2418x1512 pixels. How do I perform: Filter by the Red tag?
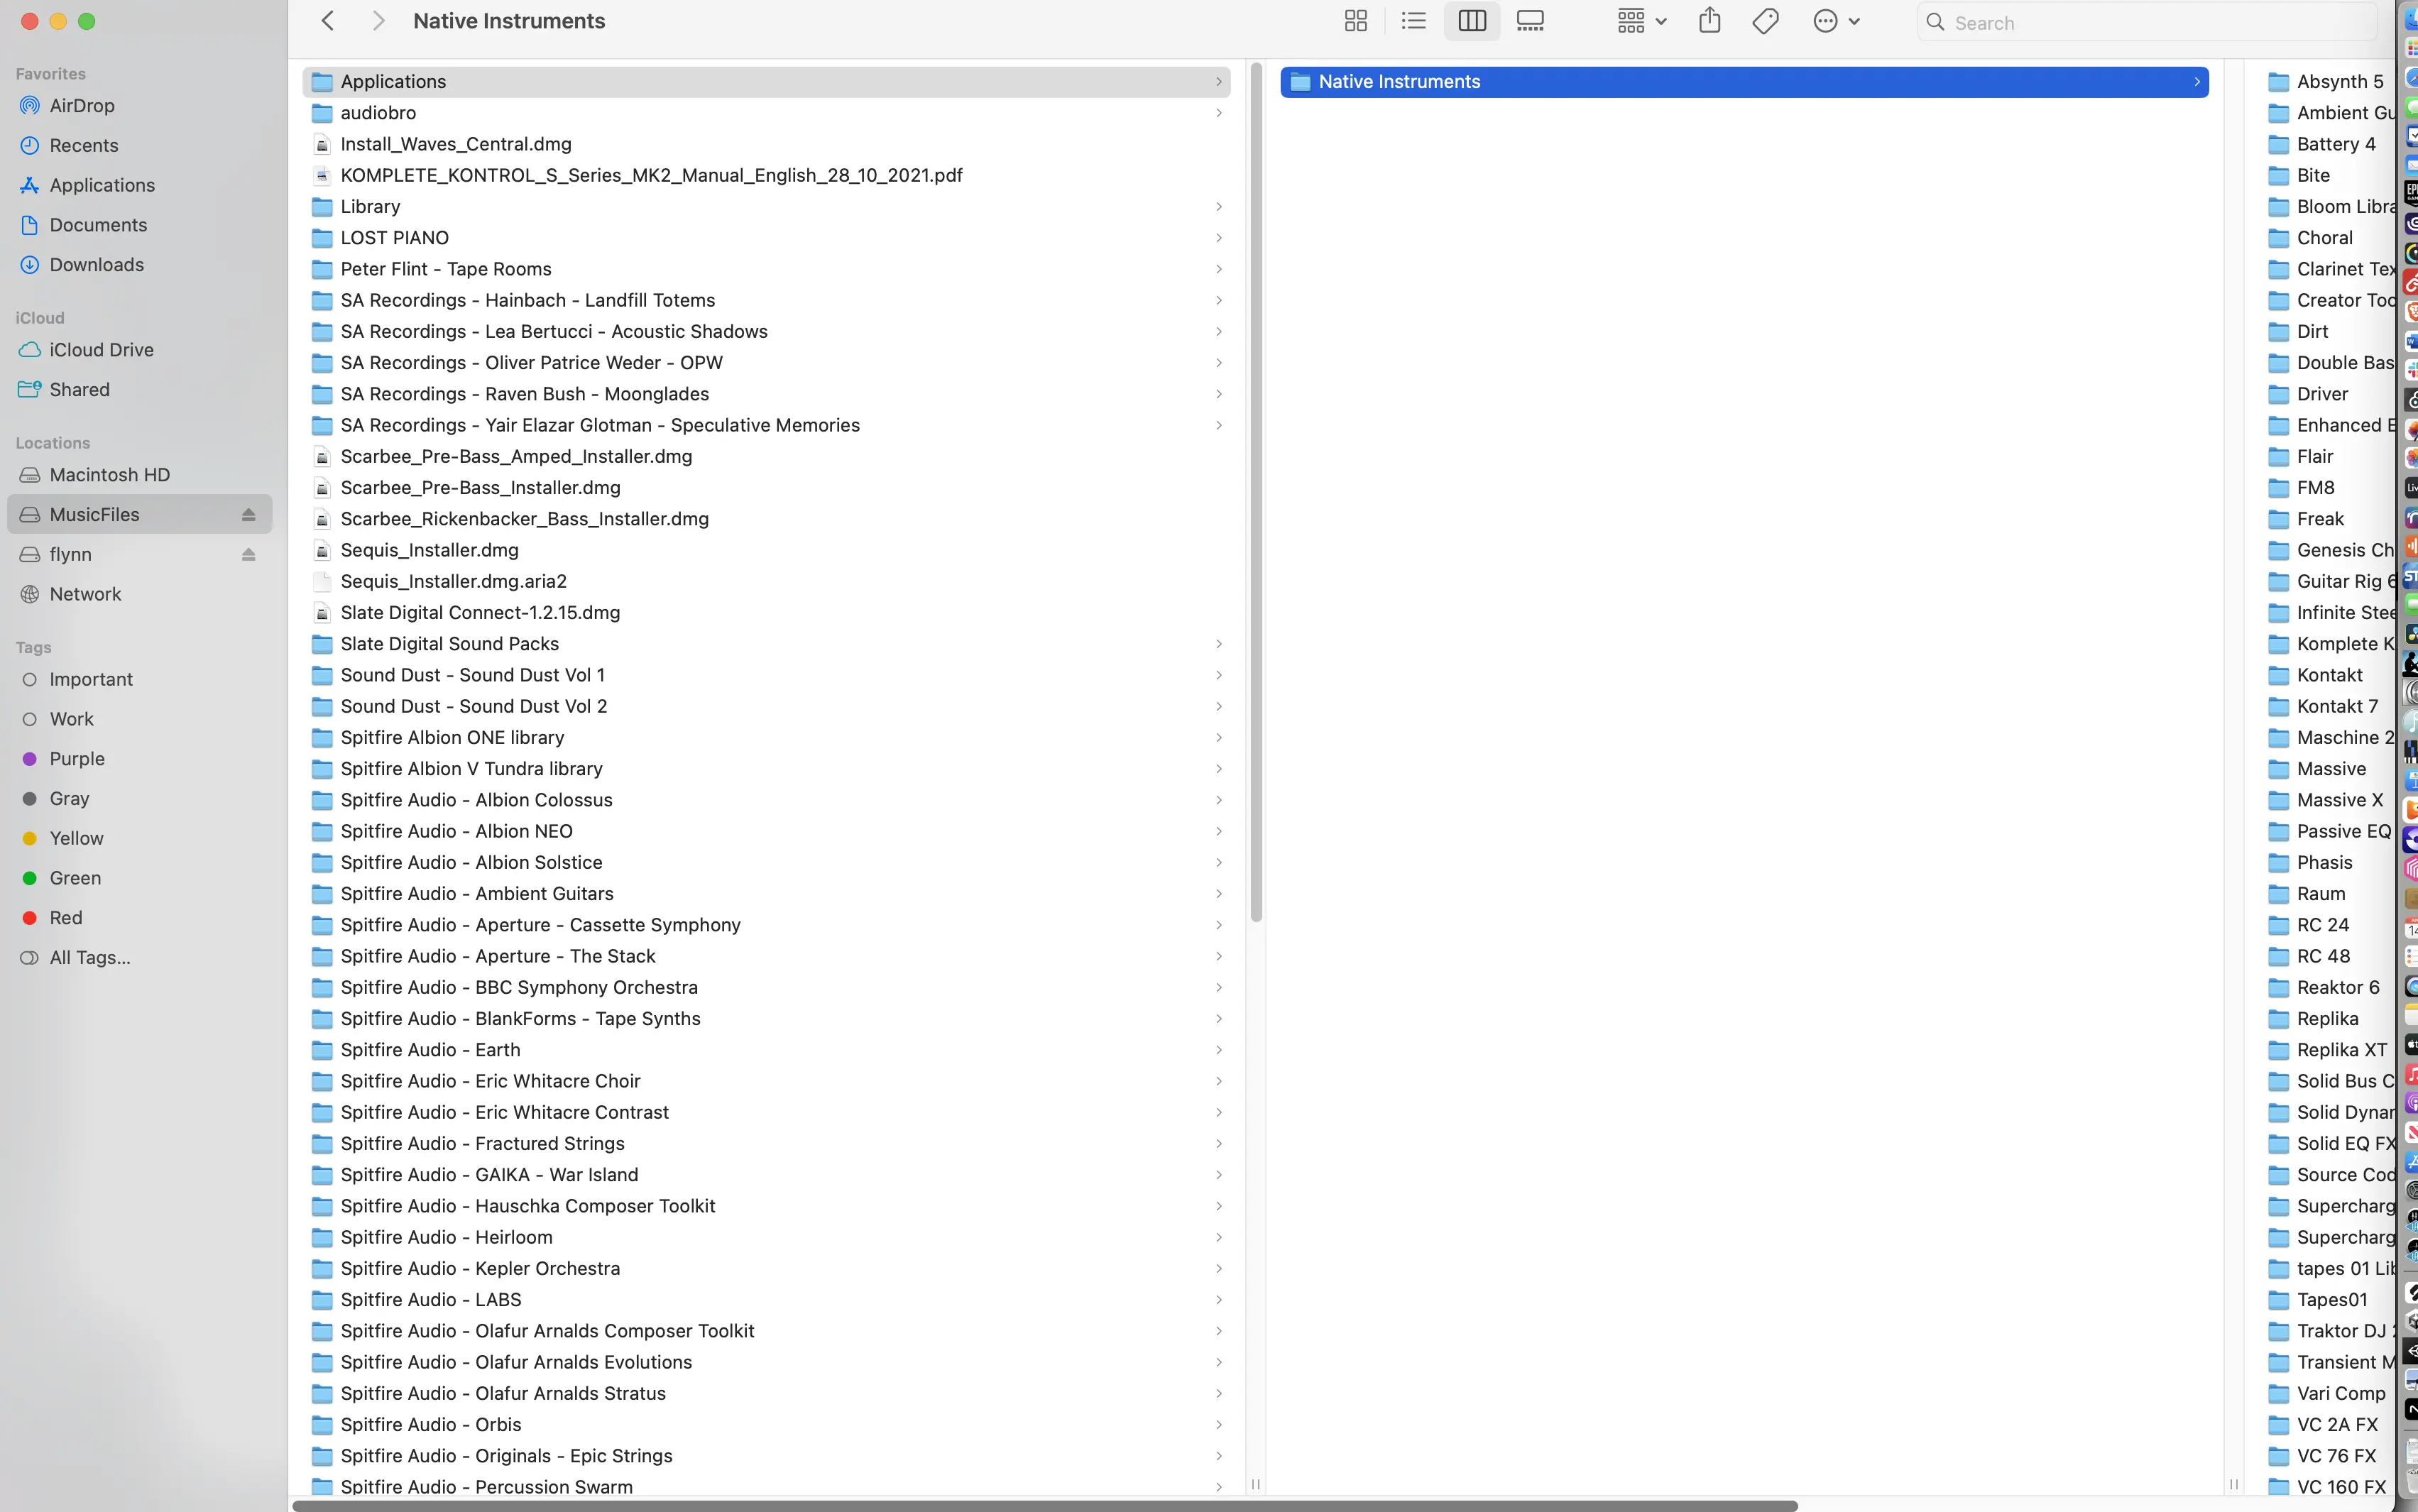pyautogui.click(x=66, y=918)
